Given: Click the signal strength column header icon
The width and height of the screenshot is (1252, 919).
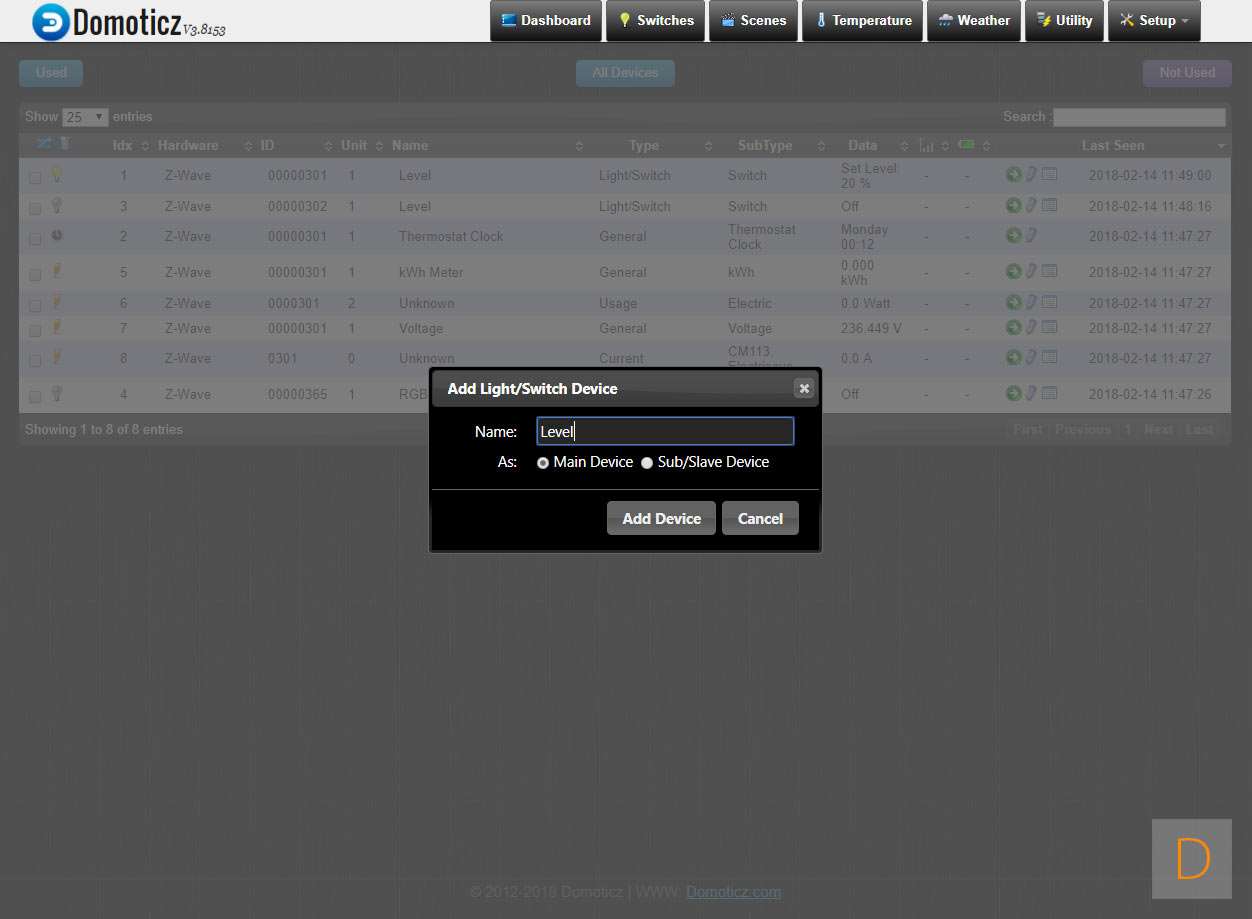Looking at the screenshot, I should point(926,146).
